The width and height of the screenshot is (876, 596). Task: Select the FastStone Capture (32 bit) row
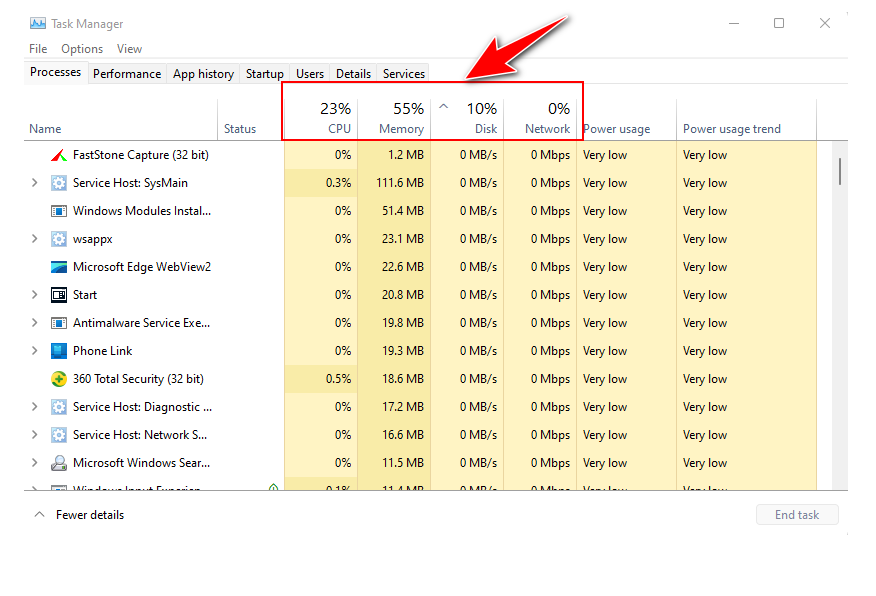tap(420, 155)
